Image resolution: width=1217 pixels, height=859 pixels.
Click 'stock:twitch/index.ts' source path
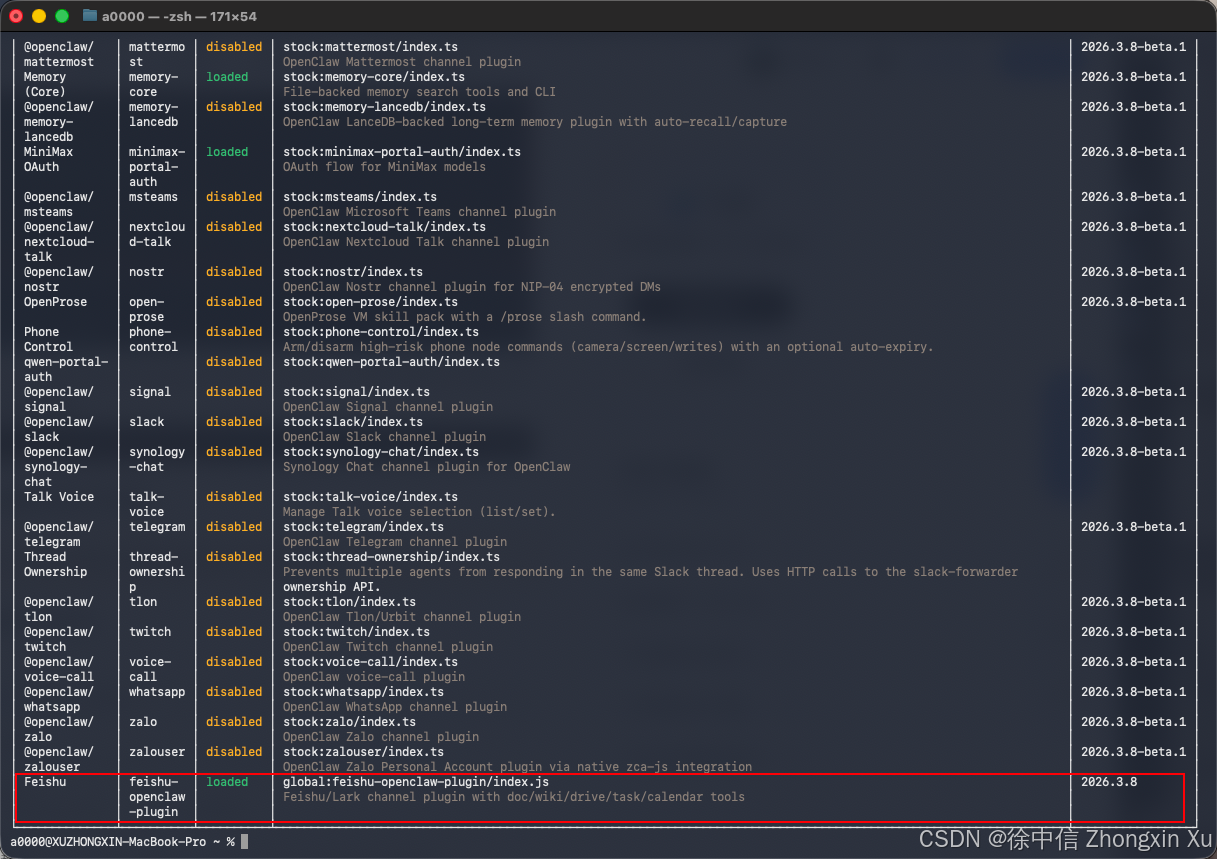356,632
